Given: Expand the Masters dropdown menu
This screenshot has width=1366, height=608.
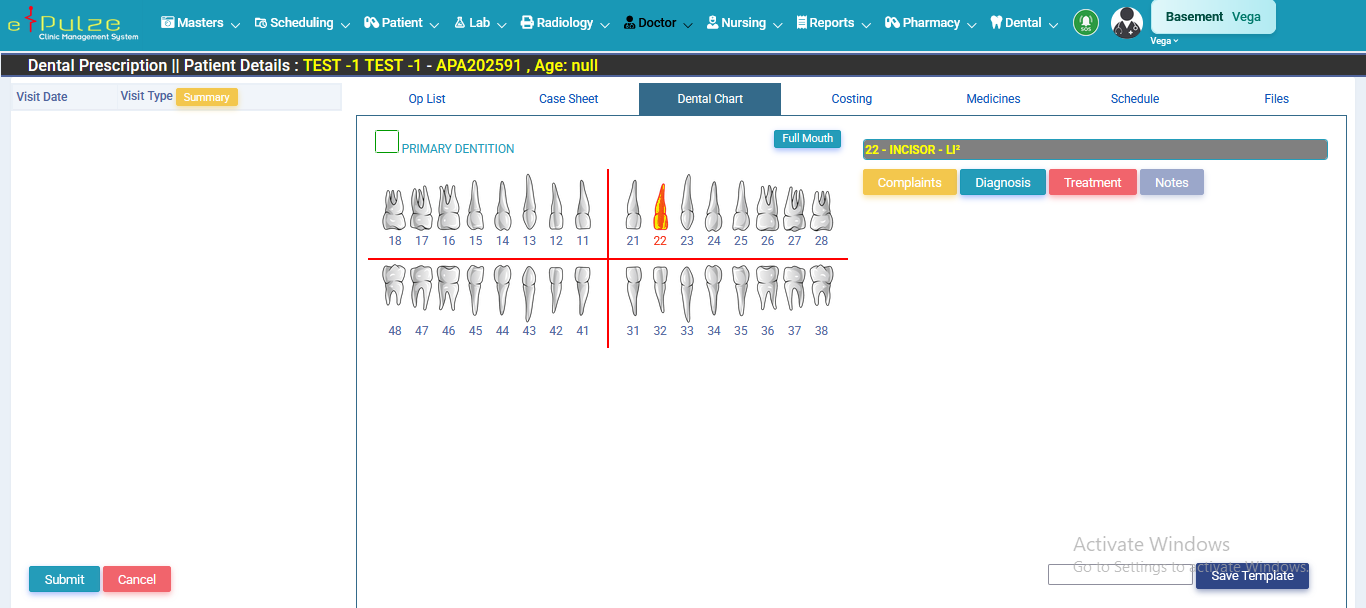Looking at the screenshot, I should point(200,23).
